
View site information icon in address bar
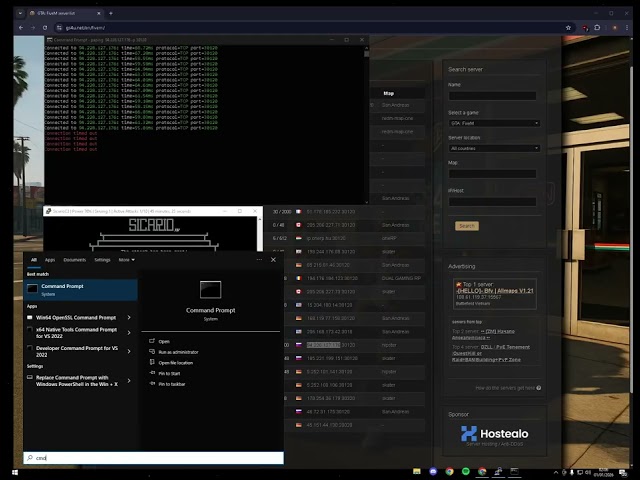[59, 28]
